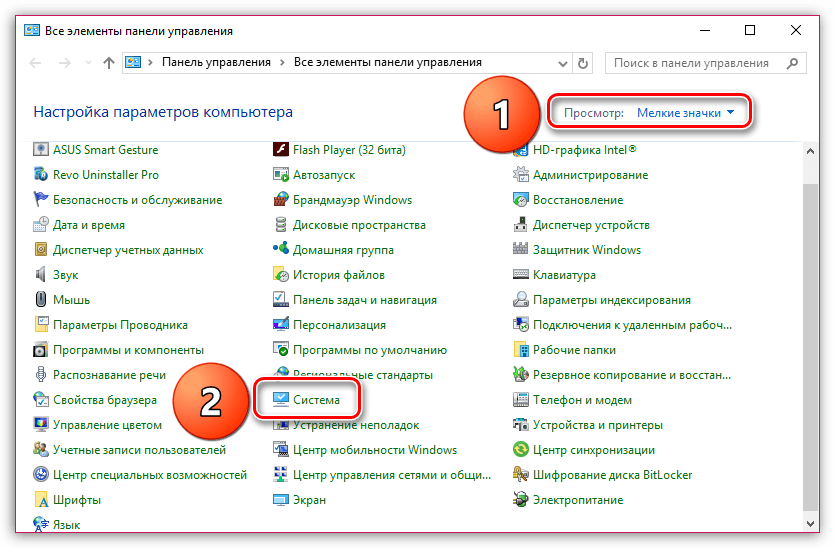Open Программы по умолчанию link

tap(370, 350)
